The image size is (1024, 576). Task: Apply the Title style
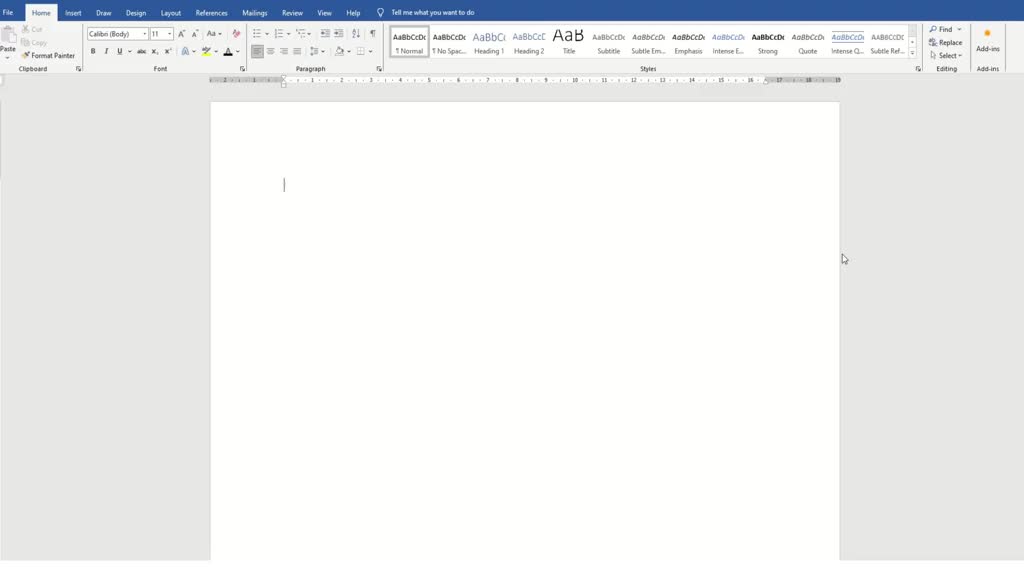click(x=568, y=42)
